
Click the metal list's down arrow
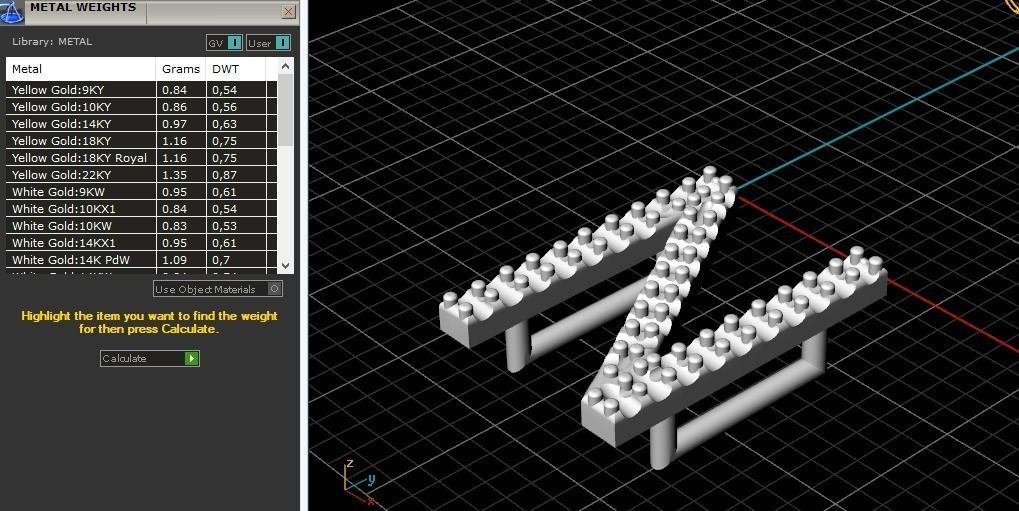click(285, 265)
